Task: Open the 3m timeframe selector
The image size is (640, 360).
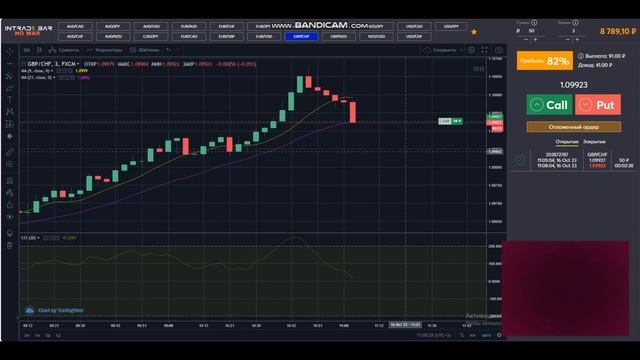Action: click(x=27, y=50)
